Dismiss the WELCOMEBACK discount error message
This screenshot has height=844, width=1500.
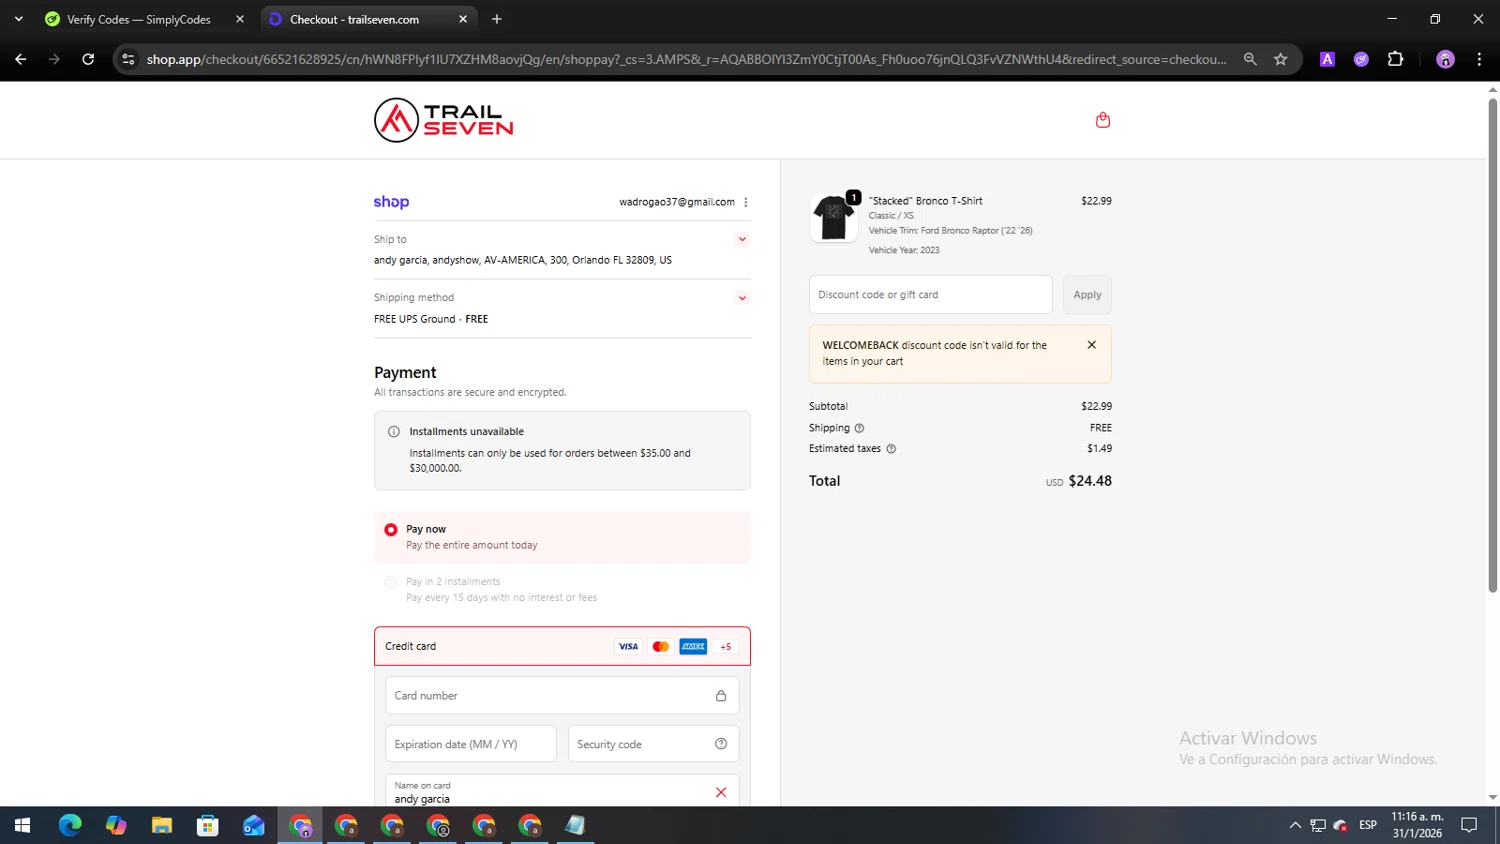tap(1092, 345)
